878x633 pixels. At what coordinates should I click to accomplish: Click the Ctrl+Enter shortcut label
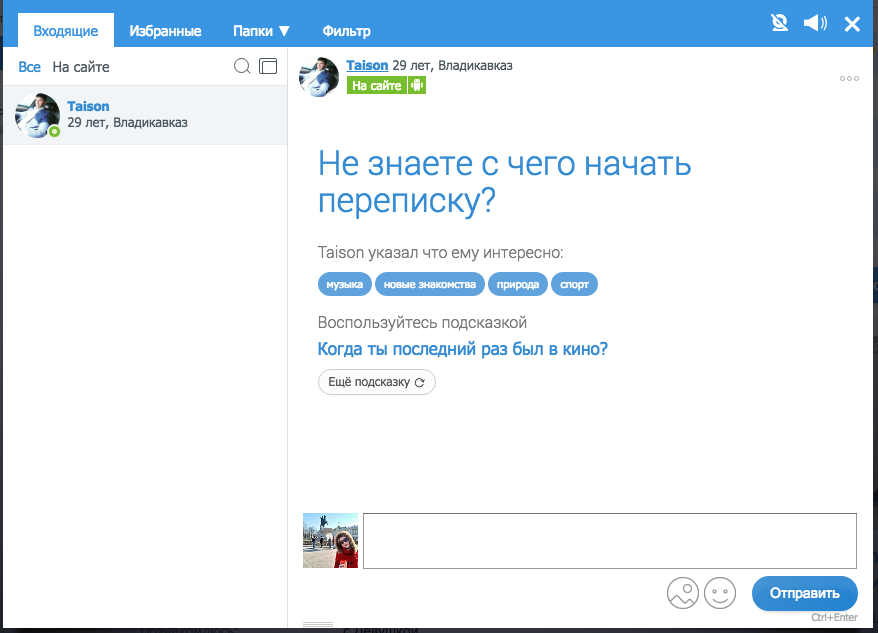click(x=834, y=617)
